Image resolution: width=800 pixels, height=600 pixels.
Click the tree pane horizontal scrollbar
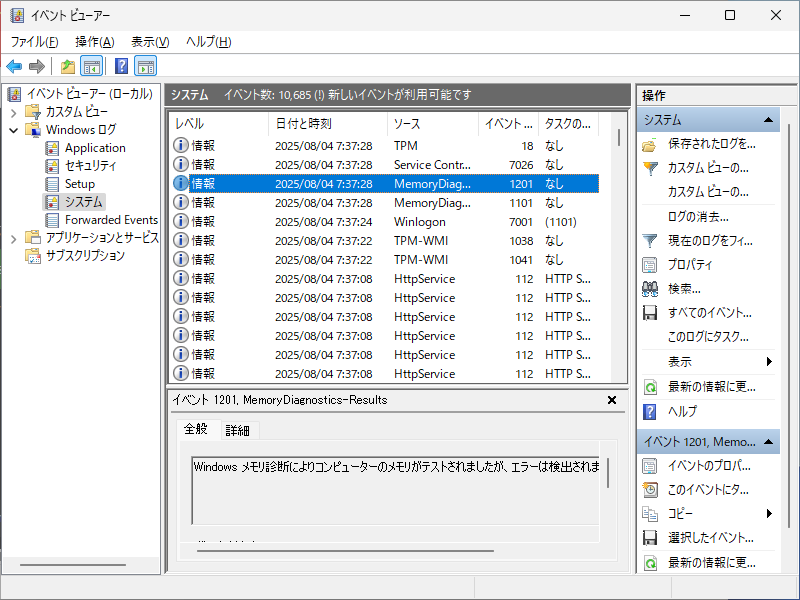(73, 565)
